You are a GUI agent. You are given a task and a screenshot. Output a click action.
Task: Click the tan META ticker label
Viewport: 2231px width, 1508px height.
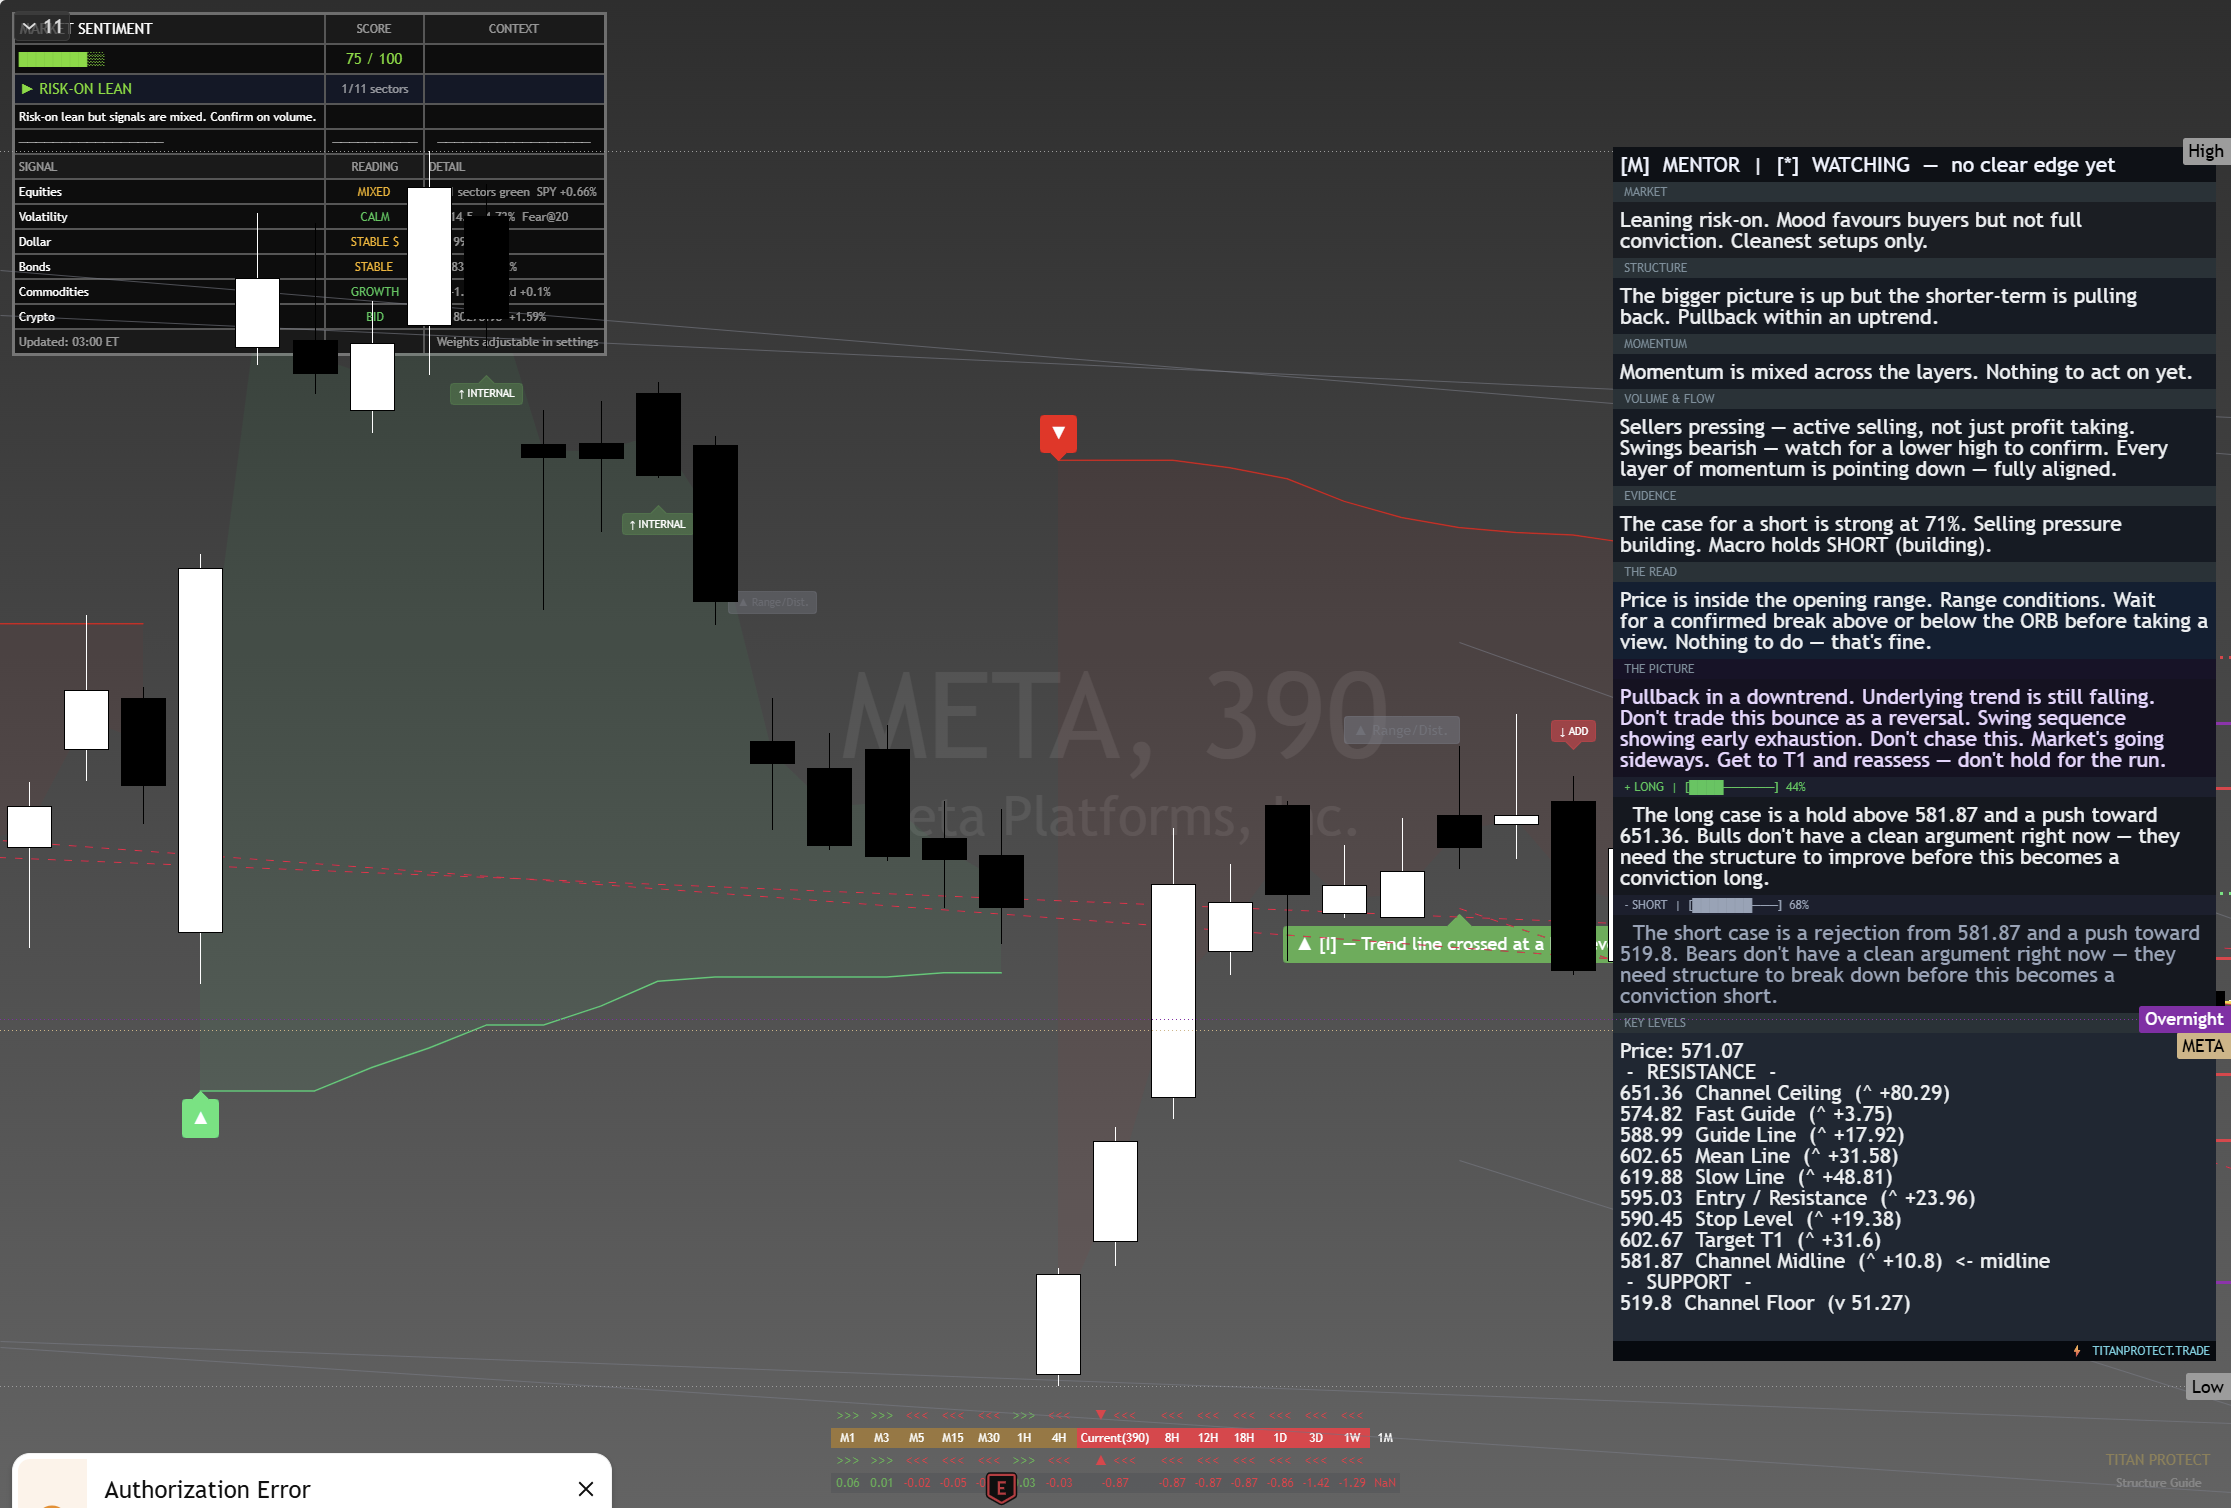2203,1046
